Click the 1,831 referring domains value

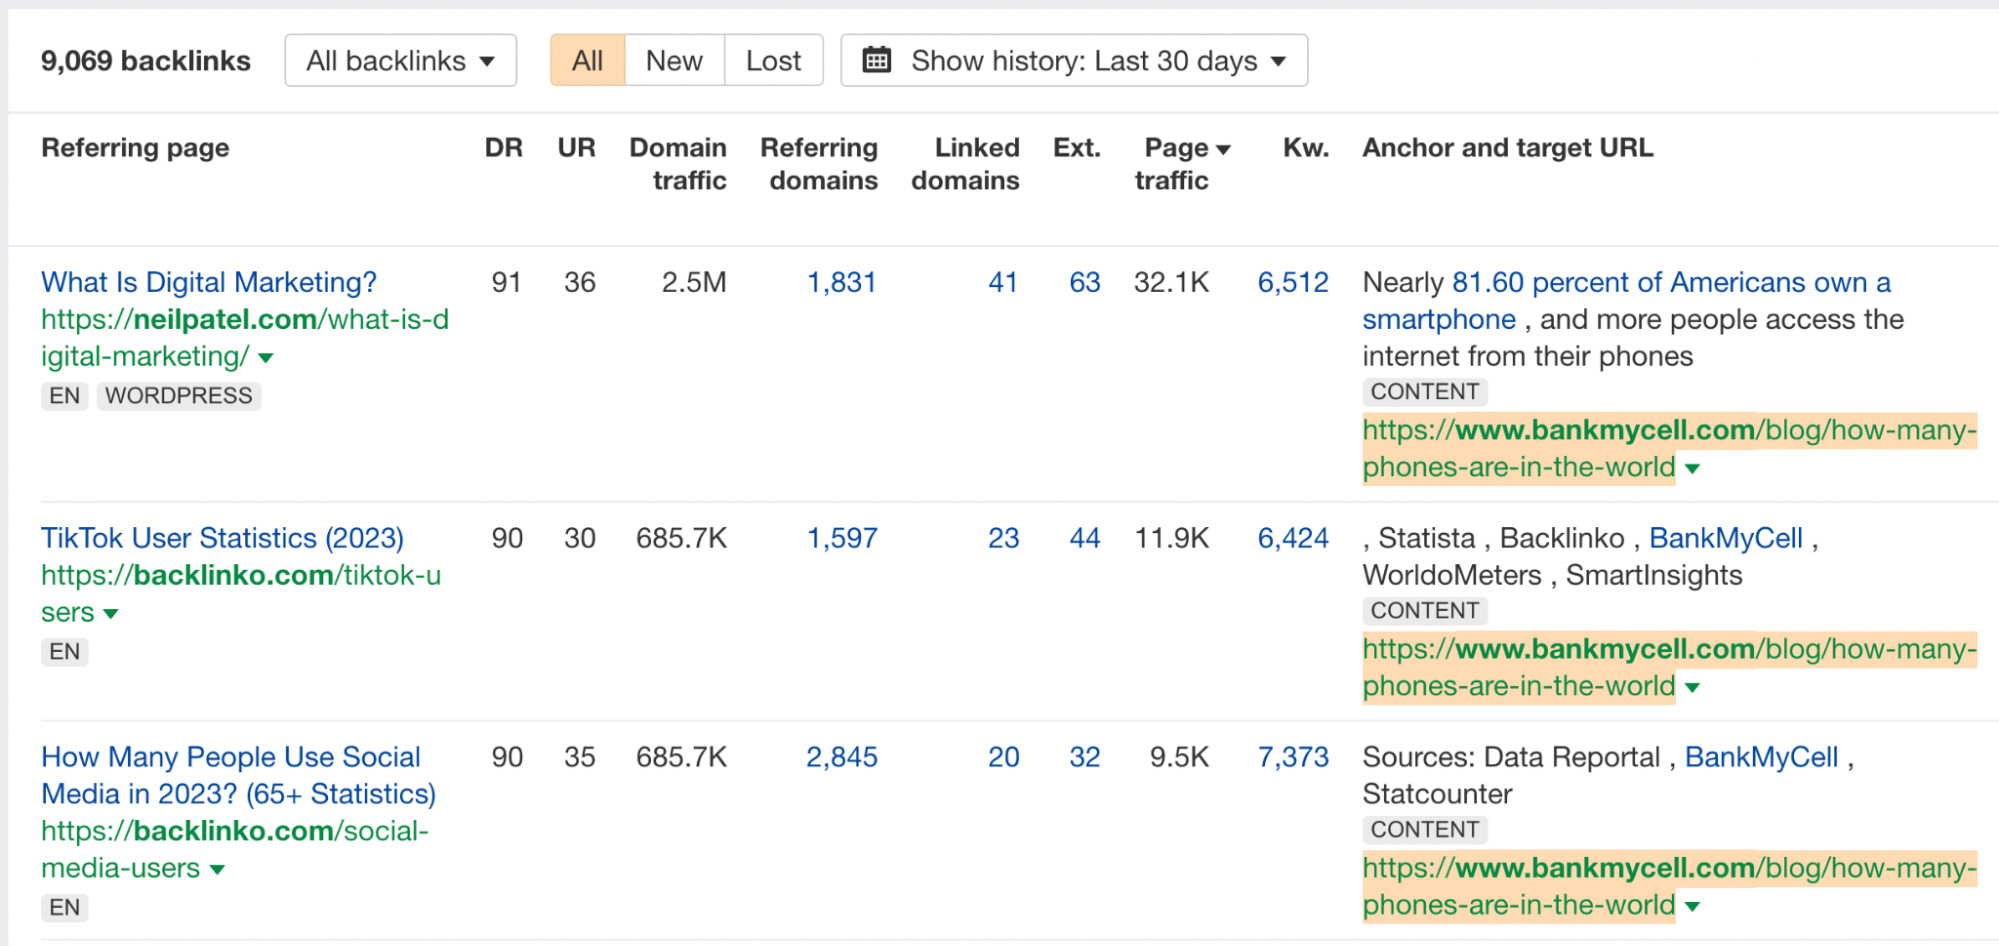point(842,282)
